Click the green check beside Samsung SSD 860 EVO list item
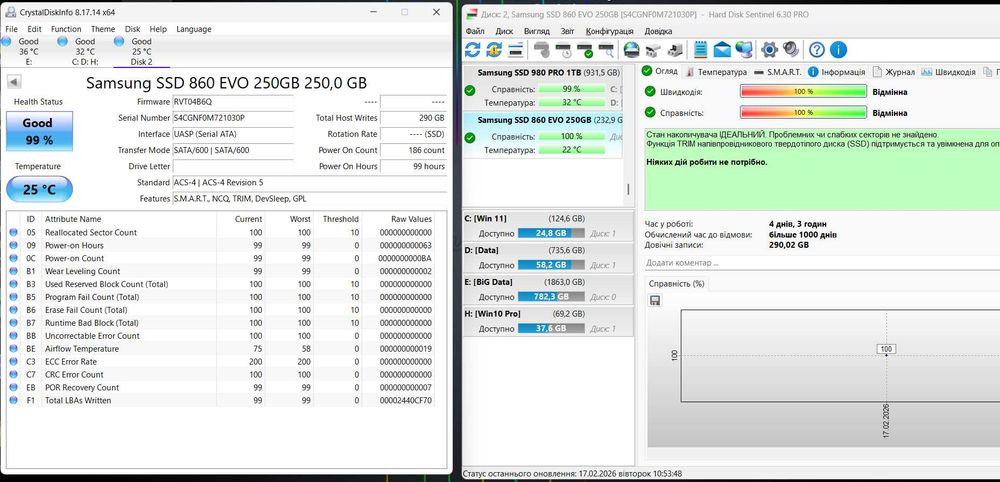Screen dimensions: 1000x482 [470, 138]
